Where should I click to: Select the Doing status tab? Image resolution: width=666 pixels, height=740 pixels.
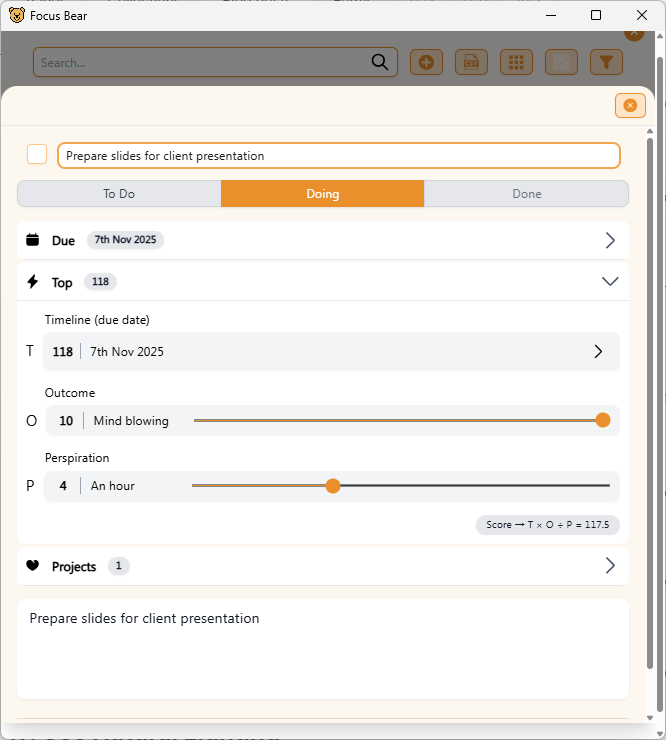click(322, 193)
